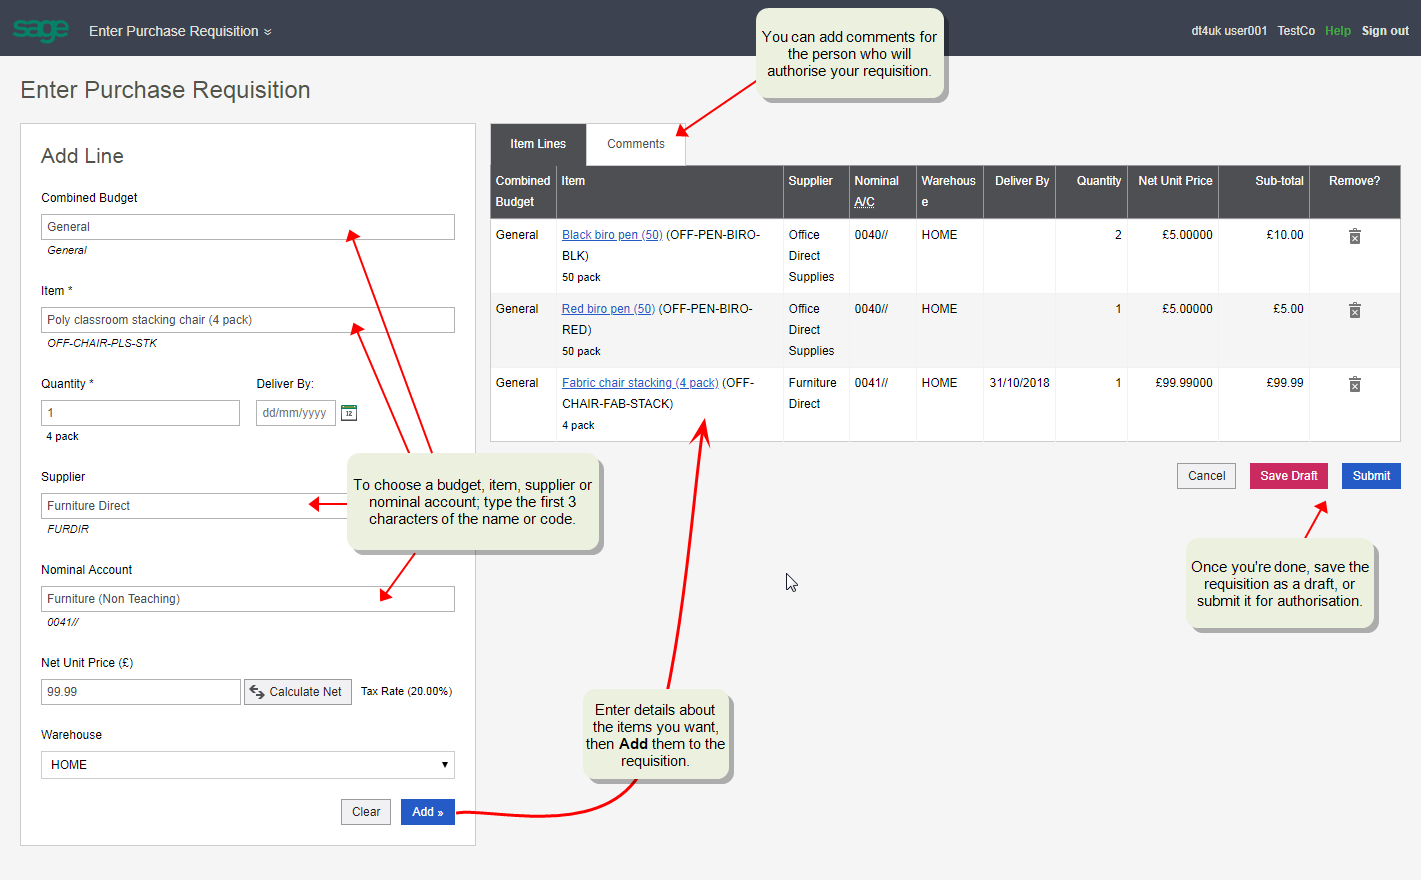
Task: Click the Quantity input field
Action: (140, 412)
